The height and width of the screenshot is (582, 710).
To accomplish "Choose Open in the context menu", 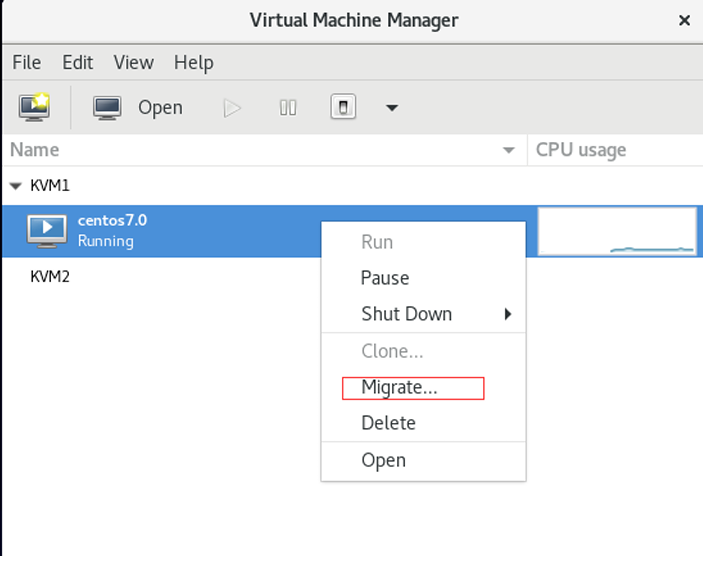I will click(423, 461).
